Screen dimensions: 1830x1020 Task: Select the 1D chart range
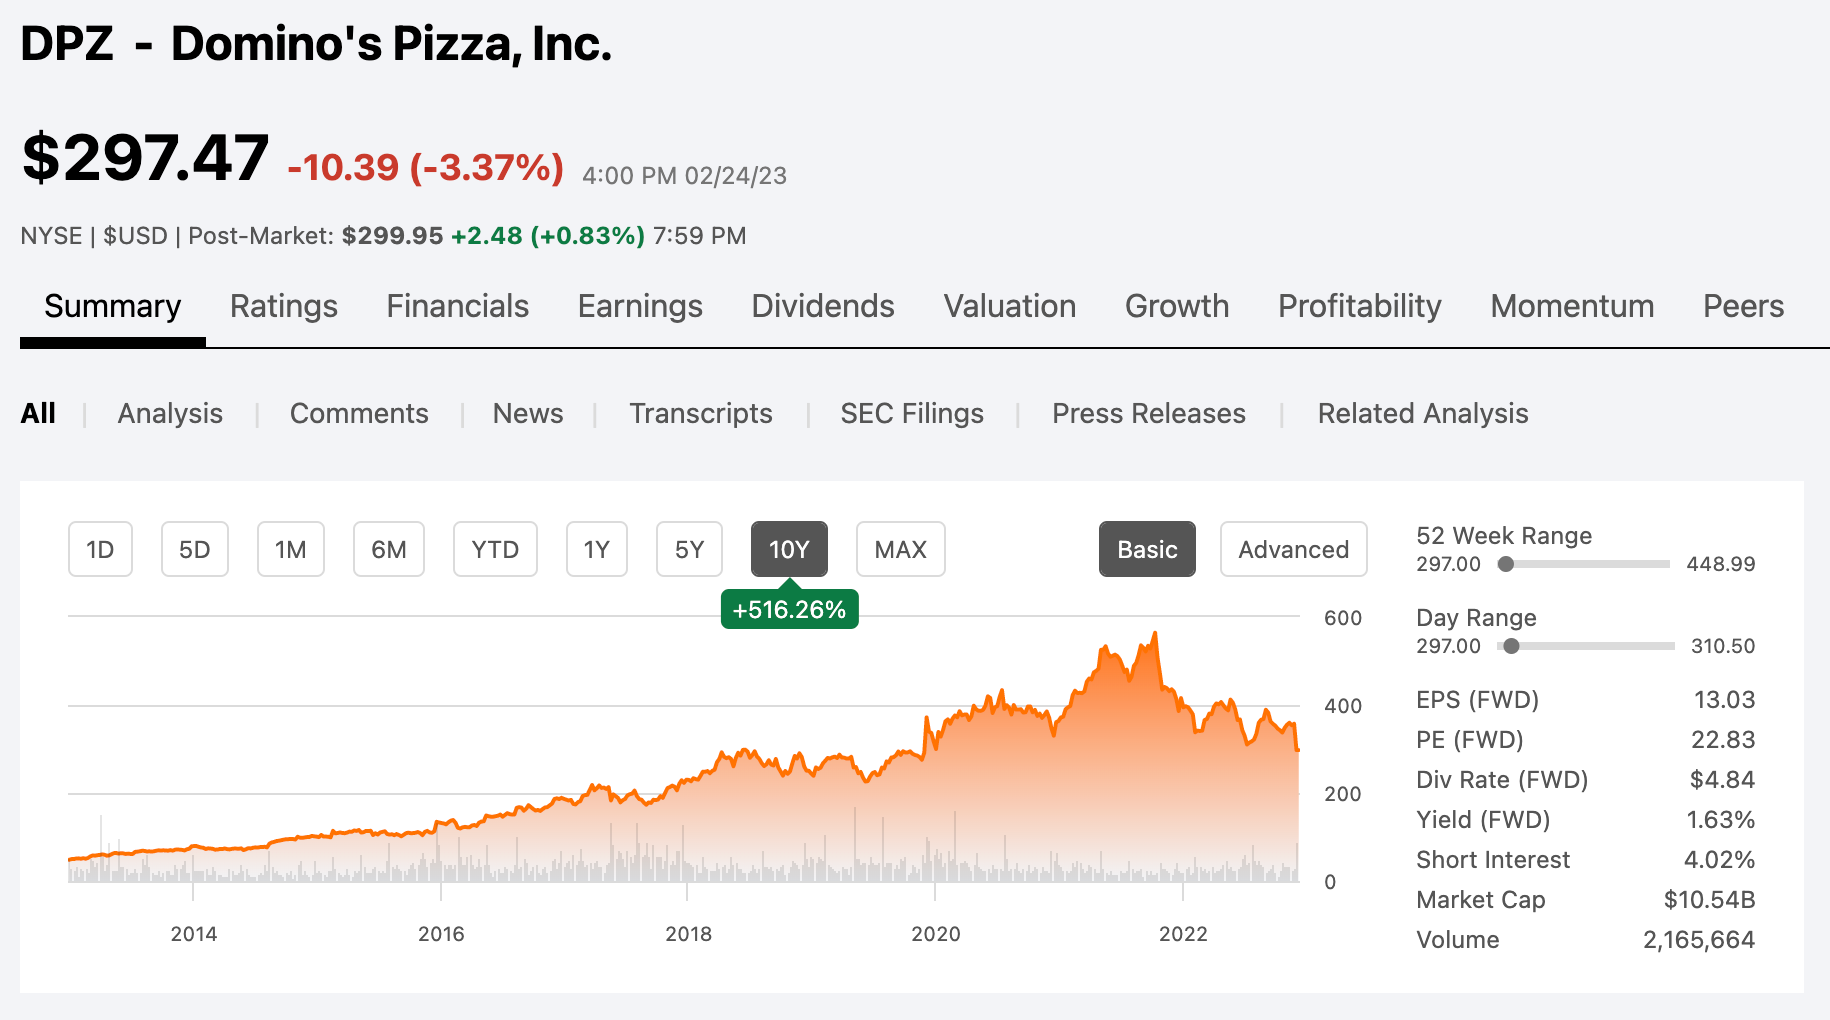pos(100,549)
